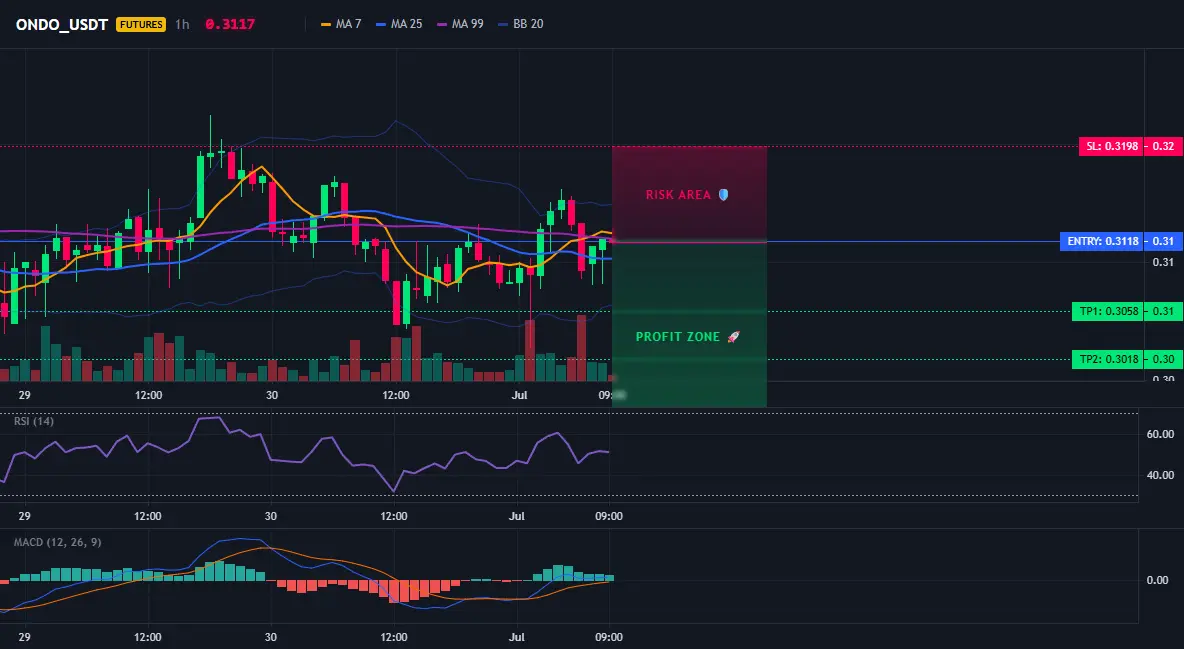This screenshot has height=649, width=1184.
Task: Click the Jul label on main chart time axis
Action: [519, 395]
